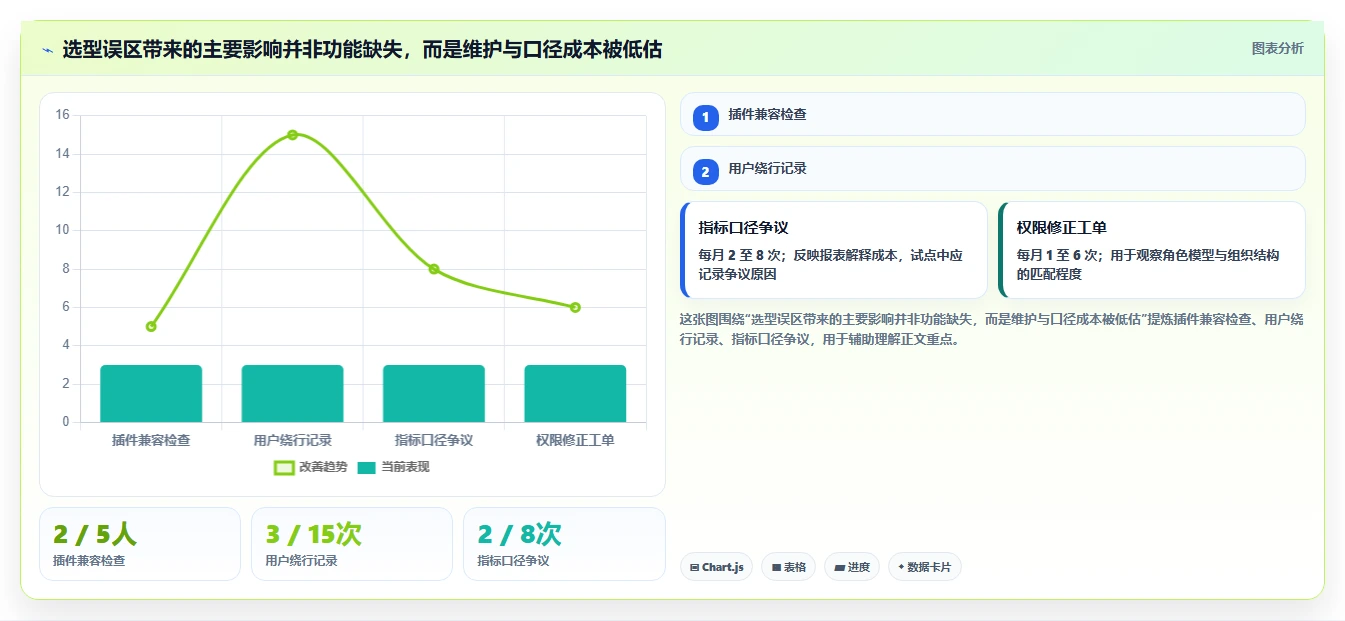The image size is (1345, 621).
Task: Select the 数据卡片 tag chip
Action: 925,567
